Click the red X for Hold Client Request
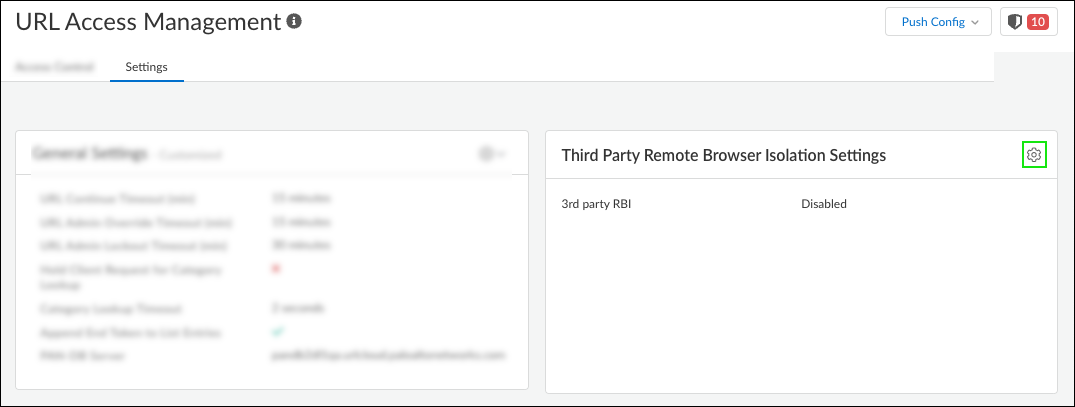Screen dimensions: 1075x407 point(276,268)
